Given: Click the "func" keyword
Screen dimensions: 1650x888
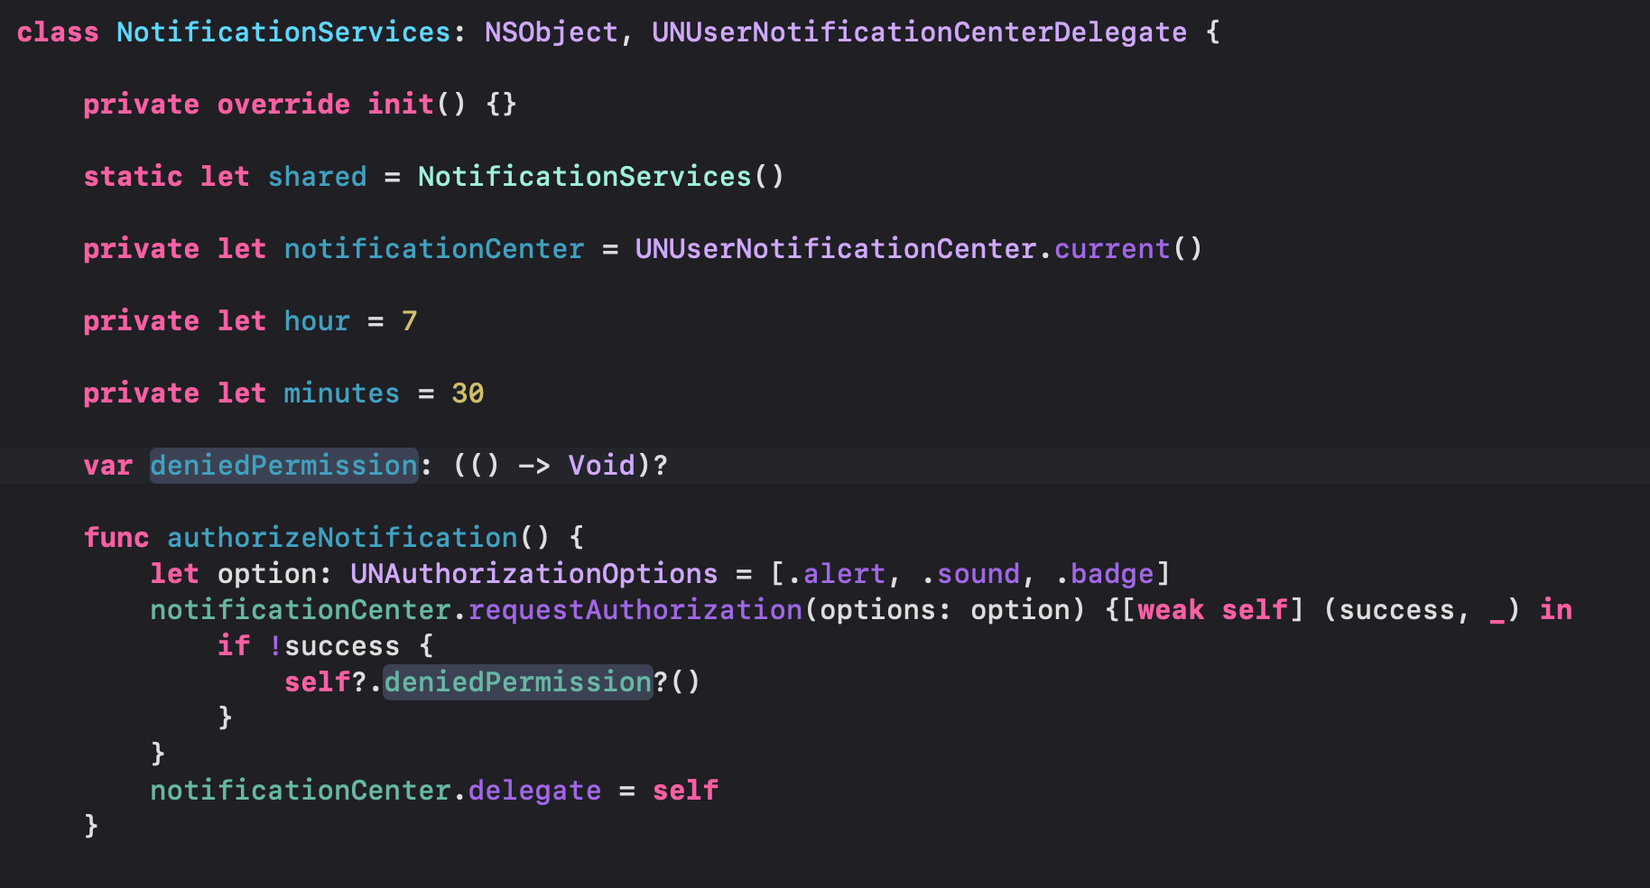Looking at the screenshot, I should pos(116,538).
